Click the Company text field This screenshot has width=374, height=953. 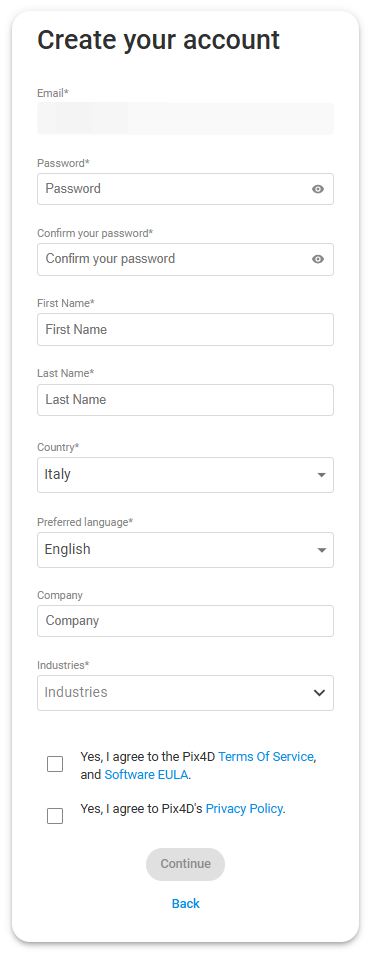tap(185, 621)
